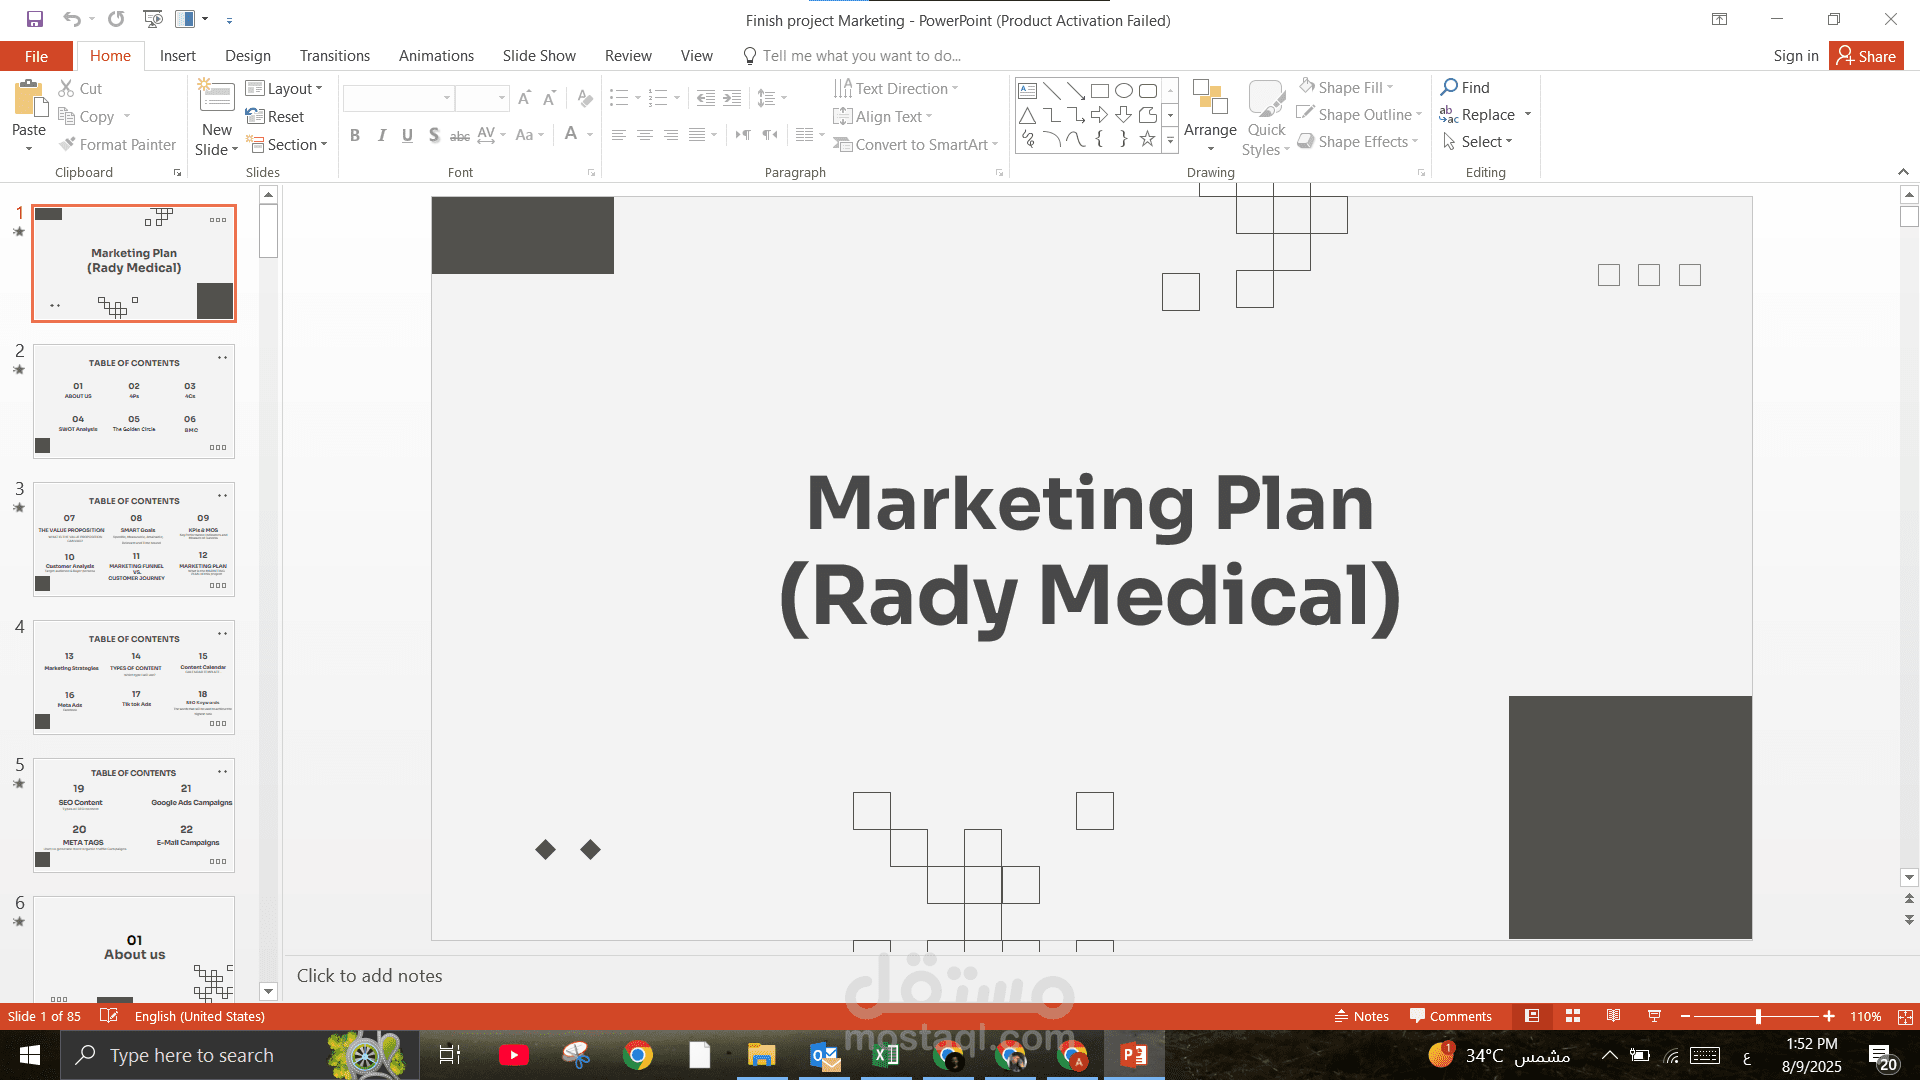Open PowerPoint from the taskbar

pyautogui.click(x=1134, y=1055)
